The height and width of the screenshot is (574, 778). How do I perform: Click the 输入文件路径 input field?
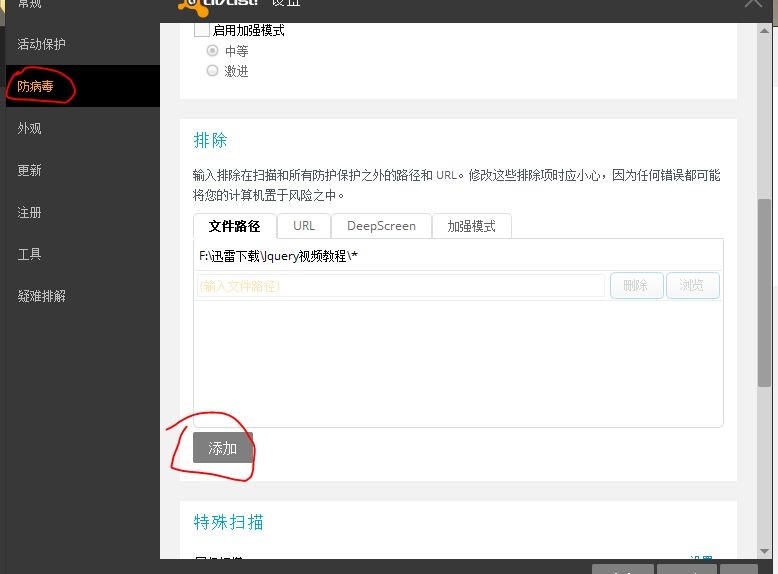pos(401,286)
